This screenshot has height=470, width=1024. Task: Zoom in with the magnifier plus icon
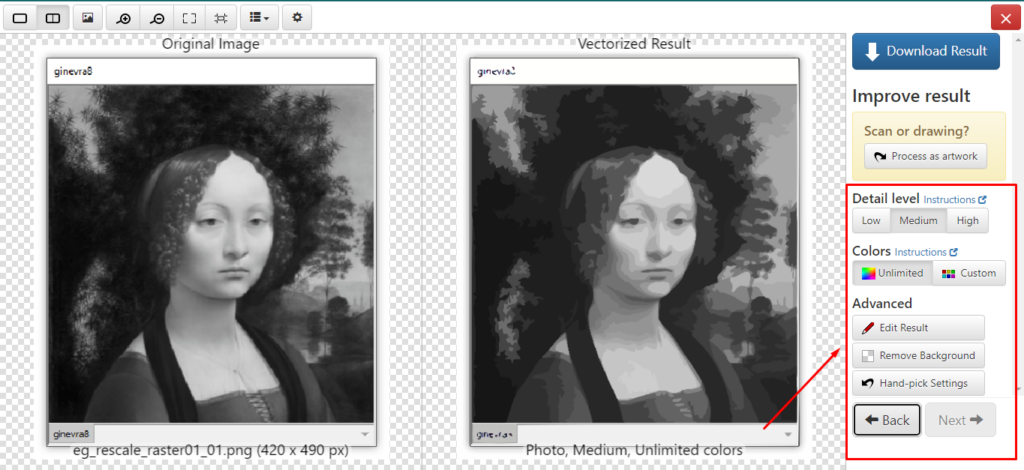pos(123,18)
